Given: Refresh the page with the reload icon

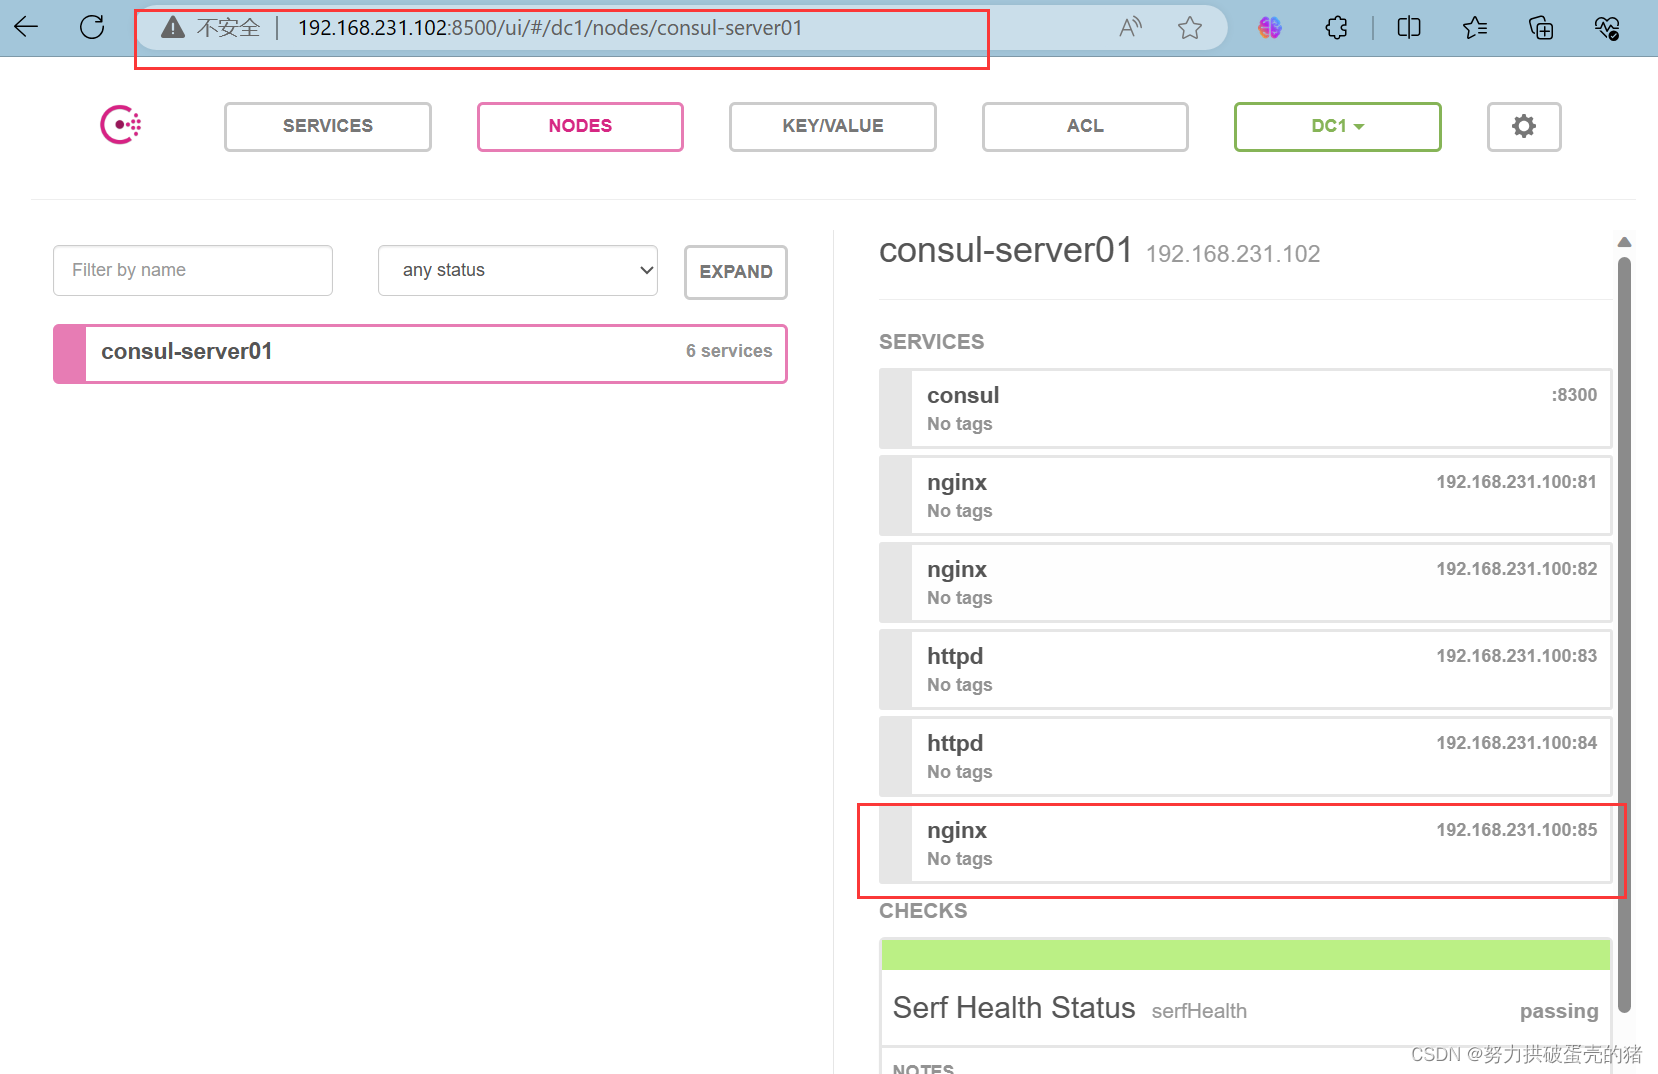Looking at the screenshot, I should (x=92, y=27).
